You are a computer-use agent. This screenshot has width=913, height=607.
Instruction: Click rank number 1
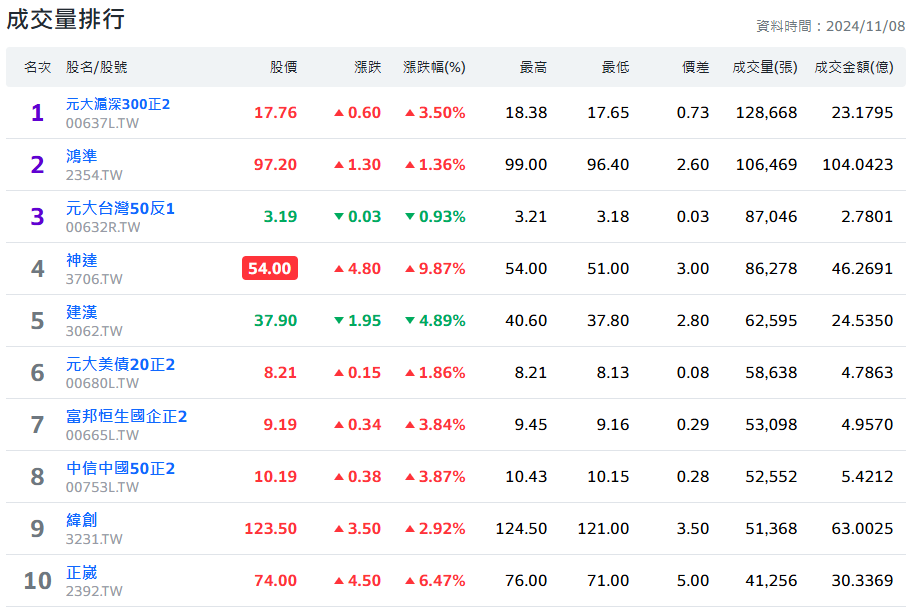point(37,113)
